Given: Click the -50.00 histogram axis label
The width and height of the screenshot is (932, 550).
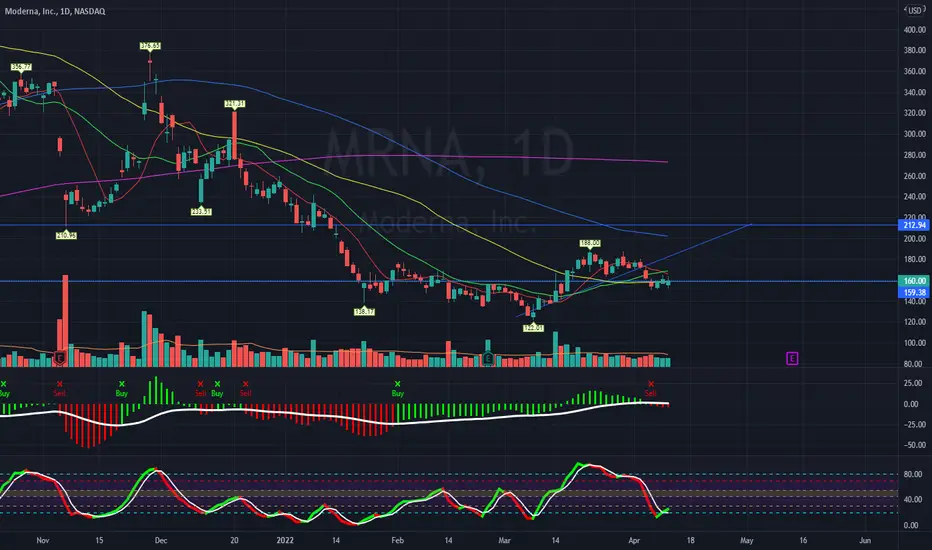Looking at the screenshot, I should pyautogui.click(x=914, y=445).
